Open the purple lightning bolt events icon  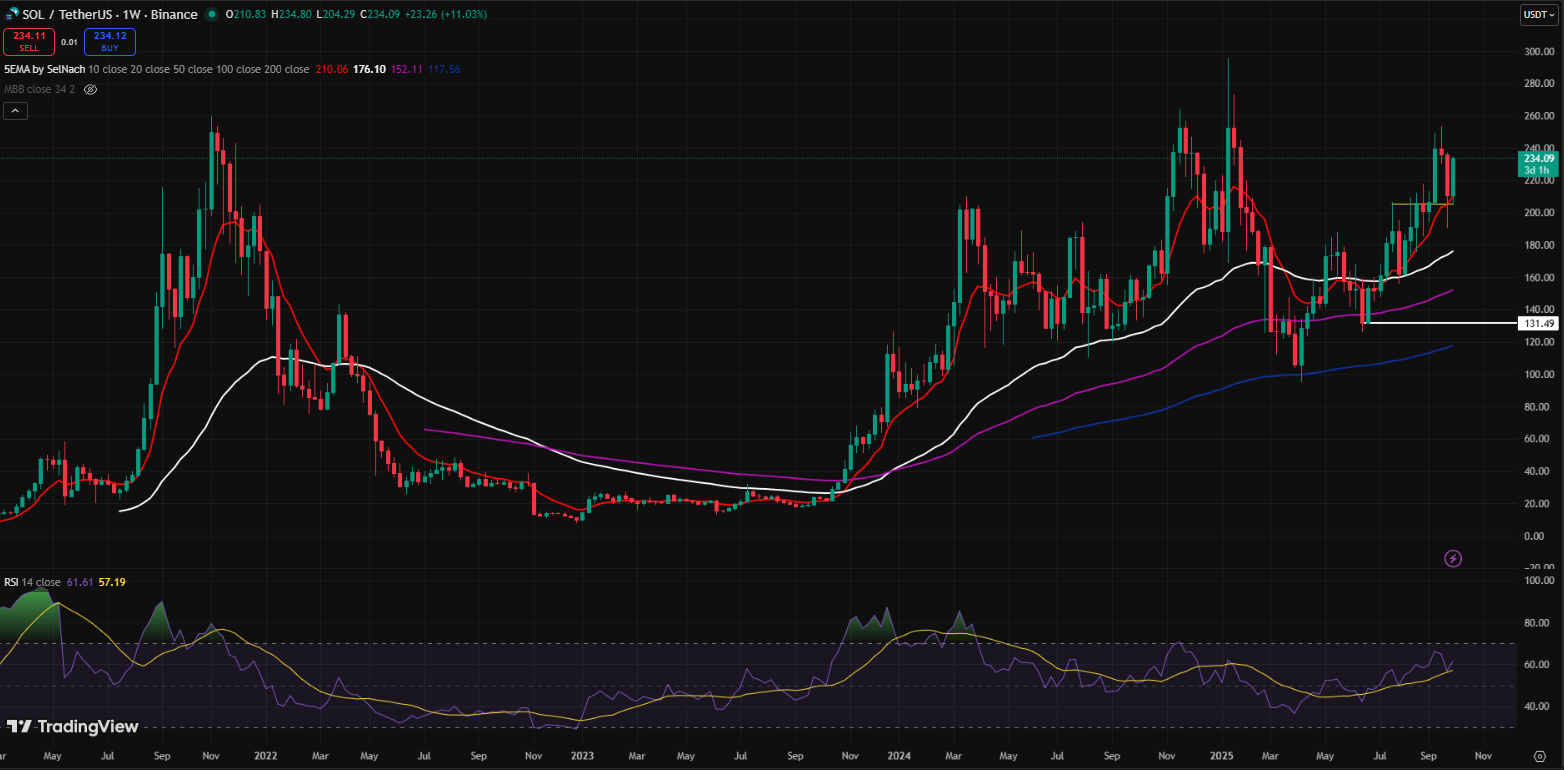(1453, 558)
